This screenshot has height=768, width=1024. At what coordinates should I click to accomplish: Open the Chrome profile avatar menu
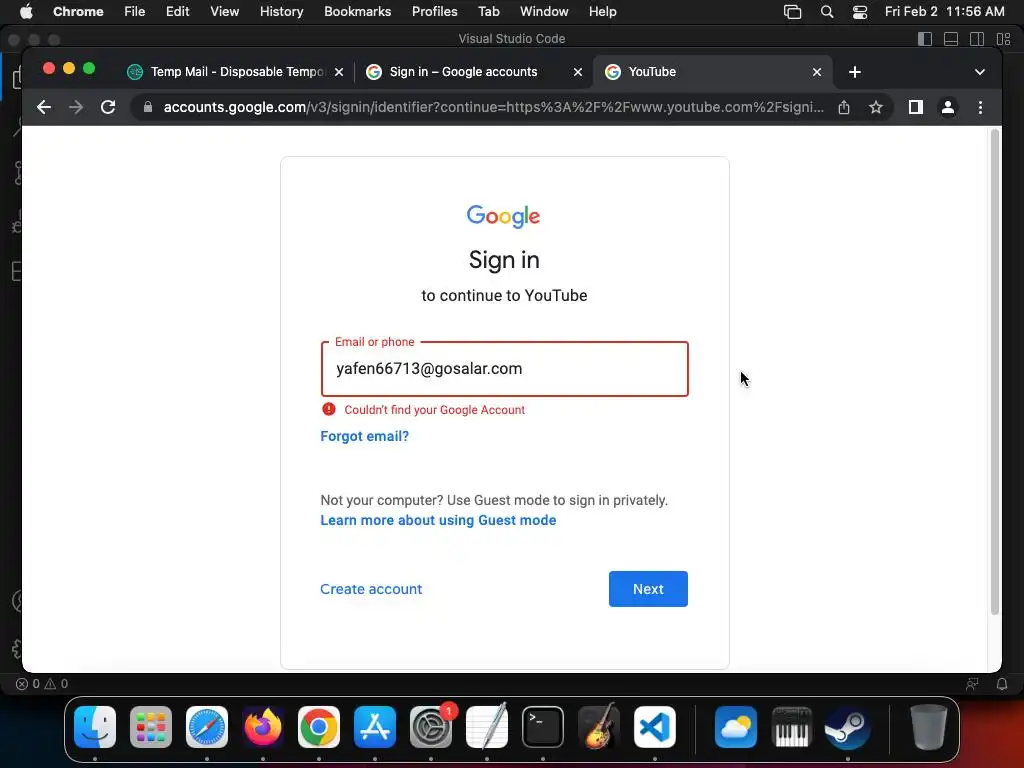point(948,107)
